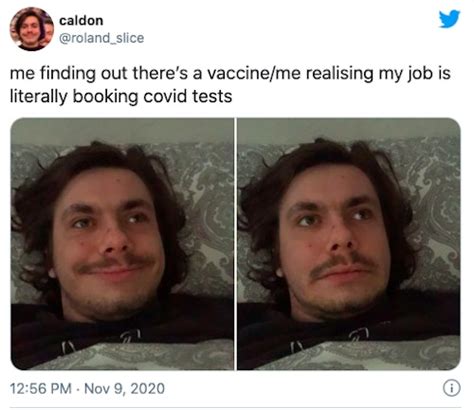The height and width of the screenshot is (410, 474).
Task: Click the Nov 9, 2020 date
Action: 125,389
